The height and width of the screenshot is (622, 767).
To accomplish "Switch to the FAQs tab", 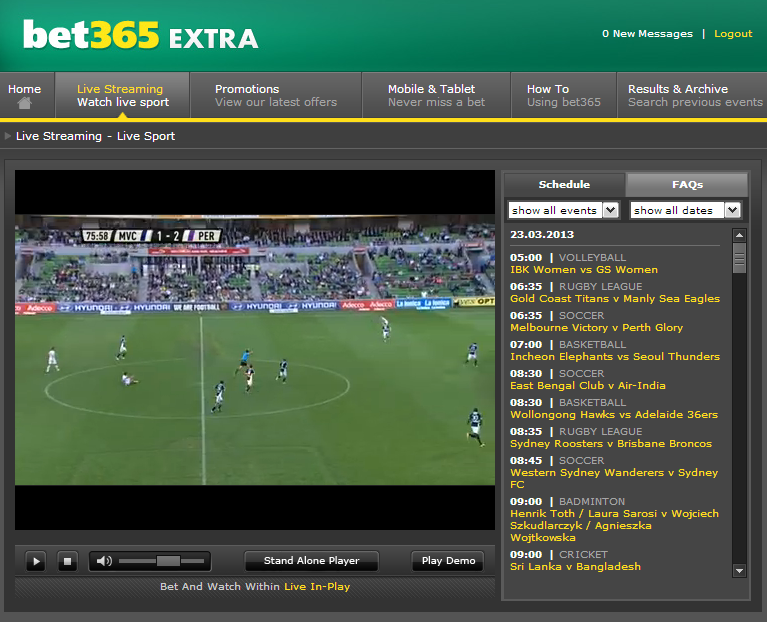I will click(687, 184).
